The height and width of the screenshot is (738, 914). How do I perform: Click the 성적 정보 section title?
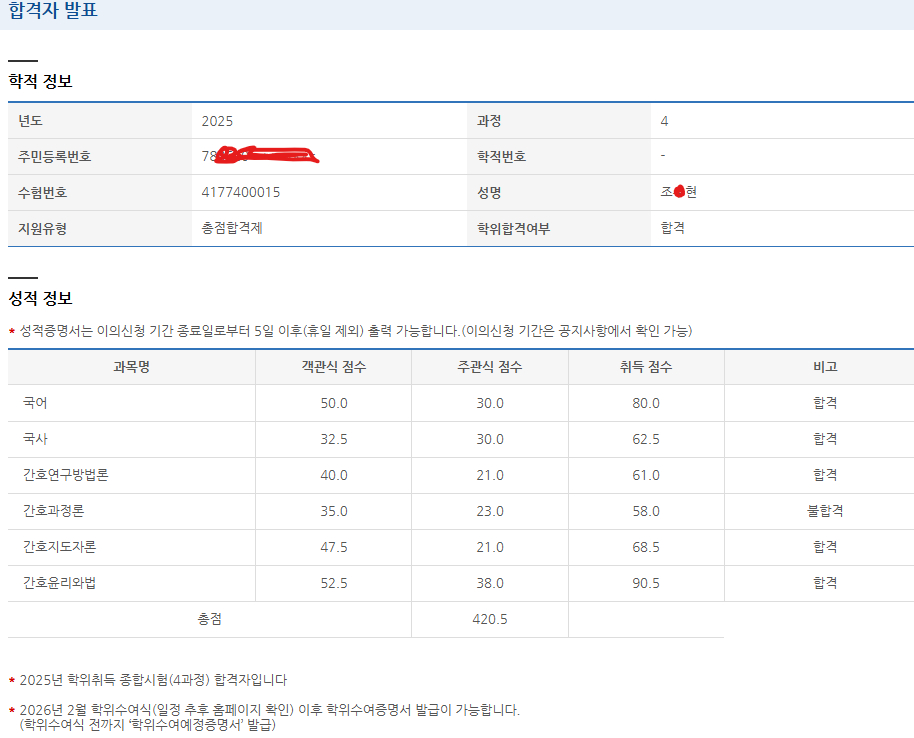tap(40, 298)
